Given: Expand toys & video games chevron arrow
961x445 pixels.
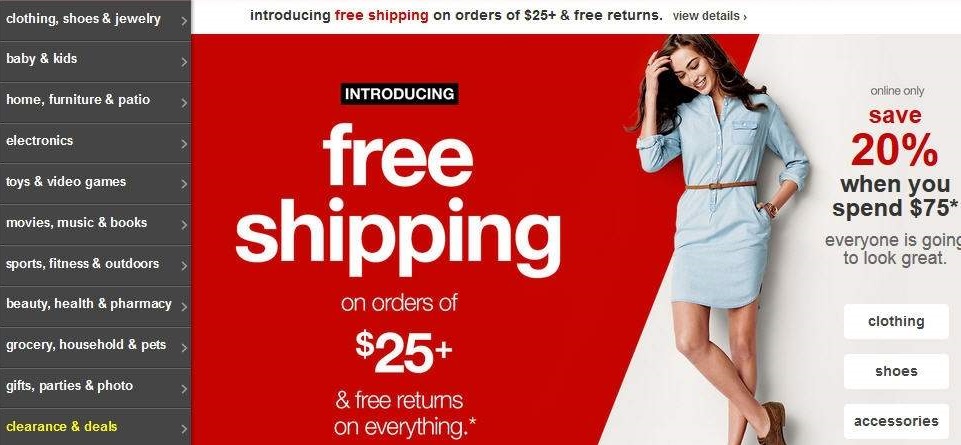Looking at the screenshot, I should click(184, 184).
